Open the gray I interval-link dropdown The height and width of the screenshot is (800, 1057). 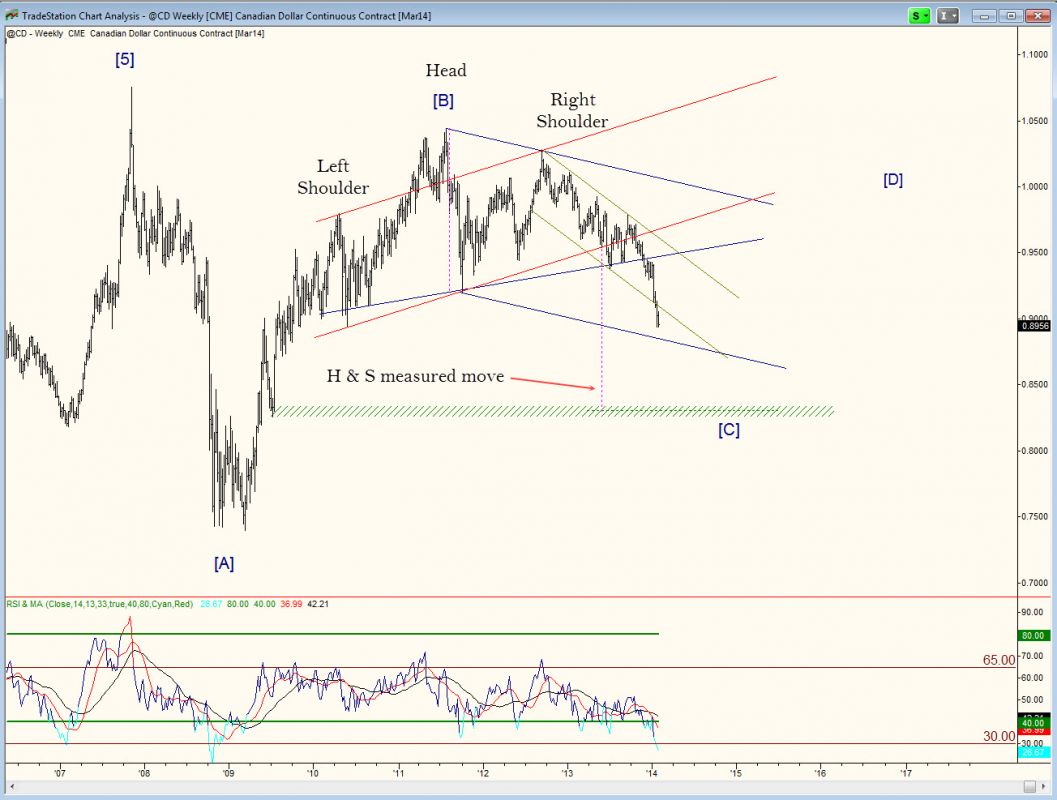point(949,15)
